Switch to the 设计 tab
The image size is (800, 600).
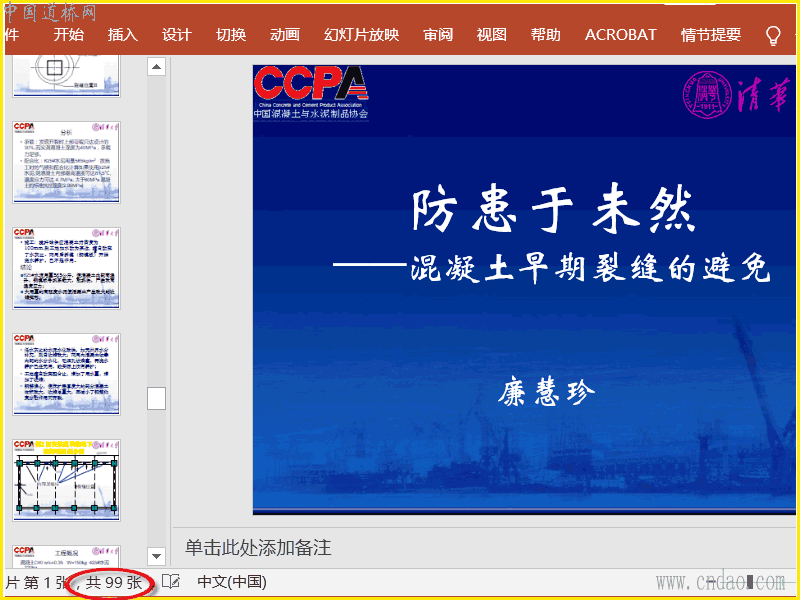tap(177, 35)
